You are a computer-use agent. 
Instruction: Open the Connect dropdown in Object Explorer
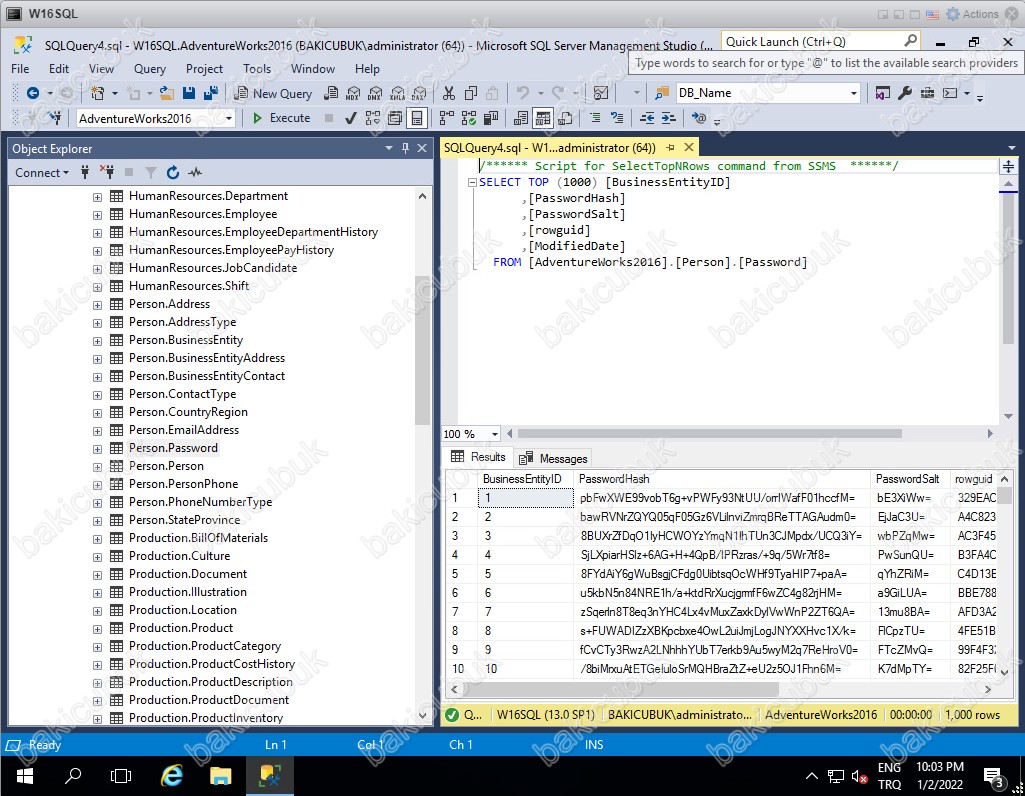pyautogui.click(x=42, y=173)
